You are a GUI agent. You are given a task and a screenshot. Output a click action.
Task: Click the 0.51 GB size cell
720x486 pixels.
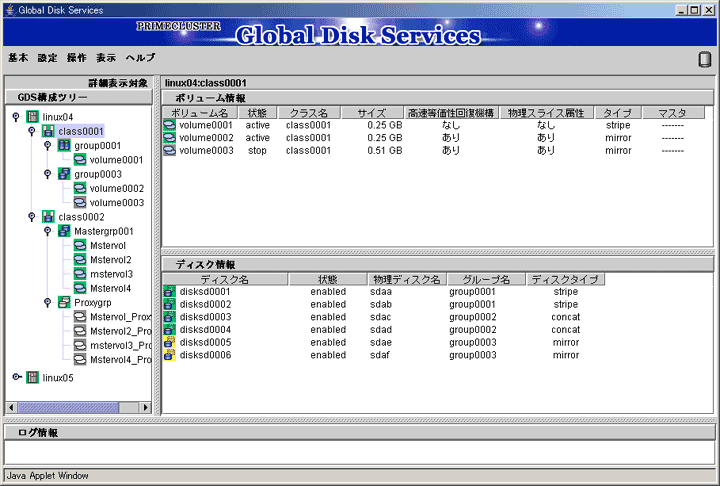pyautogui.click(x=385, y=150)
